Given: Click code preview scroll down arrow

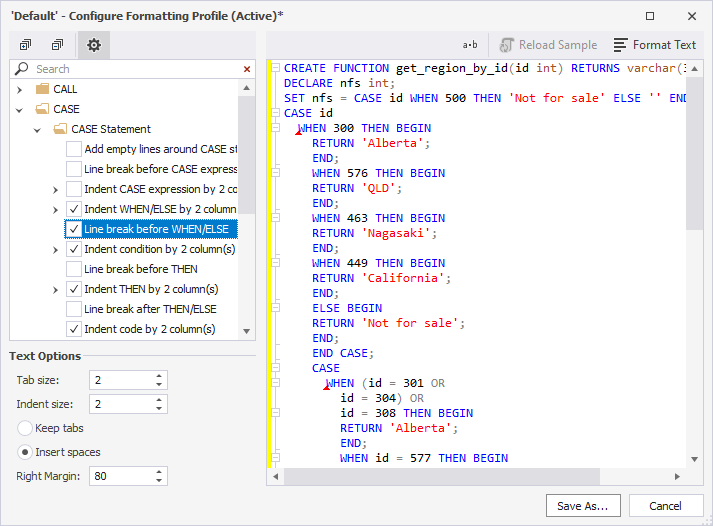Looking at the screenshot, I should [x=694, y=459].
